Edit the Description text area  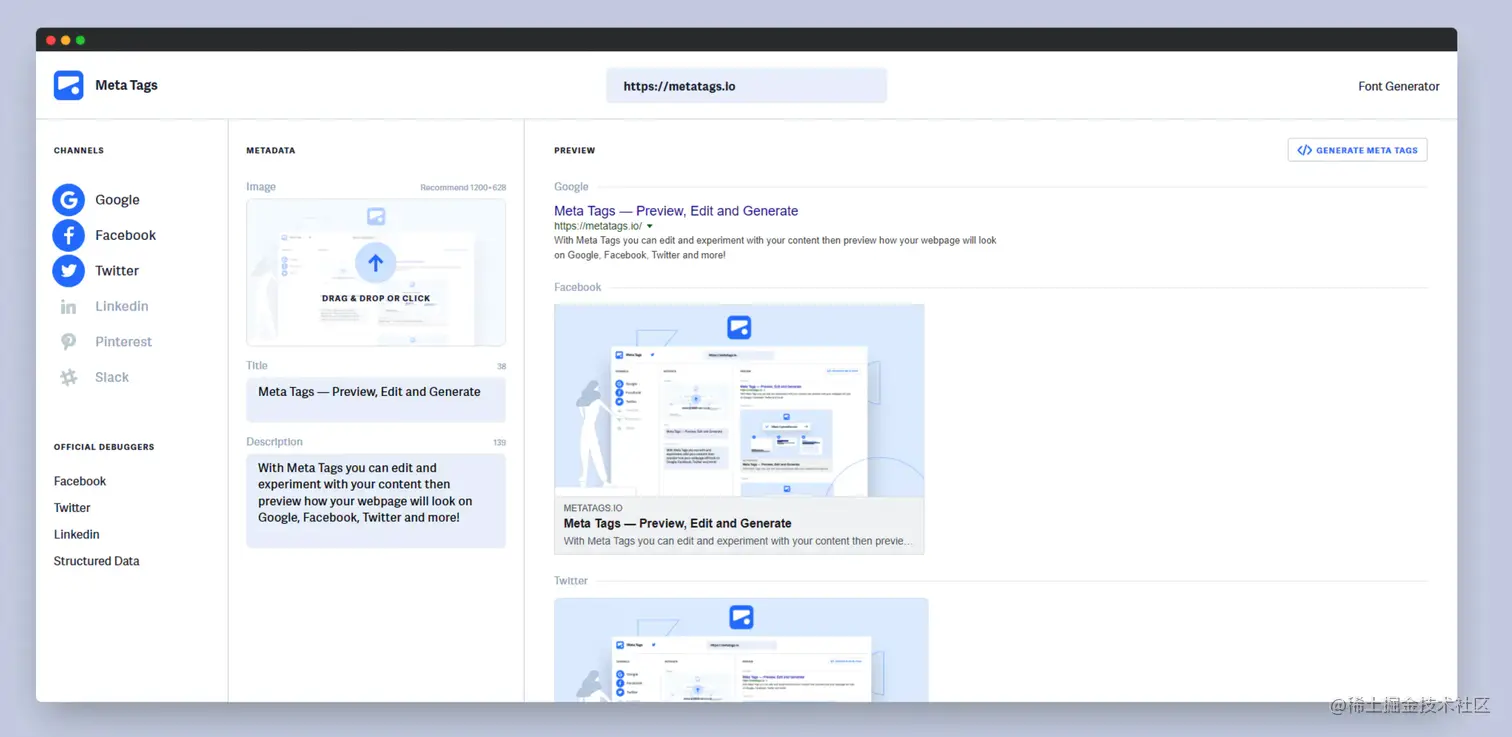[x=376, y=501]
